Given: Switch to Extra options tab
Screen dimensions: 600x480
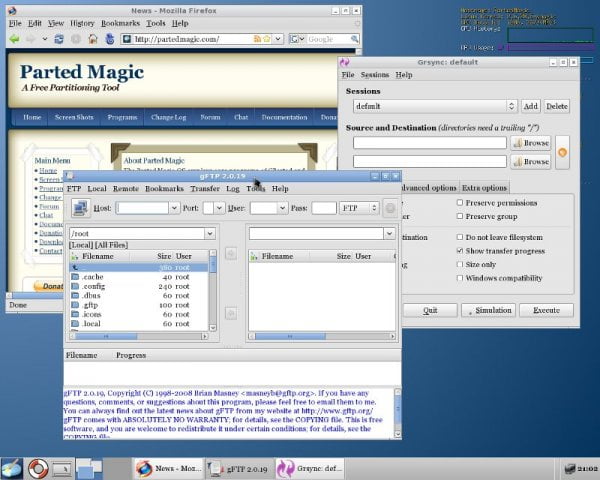Looking at the screenshot, I should coord(484,188).
